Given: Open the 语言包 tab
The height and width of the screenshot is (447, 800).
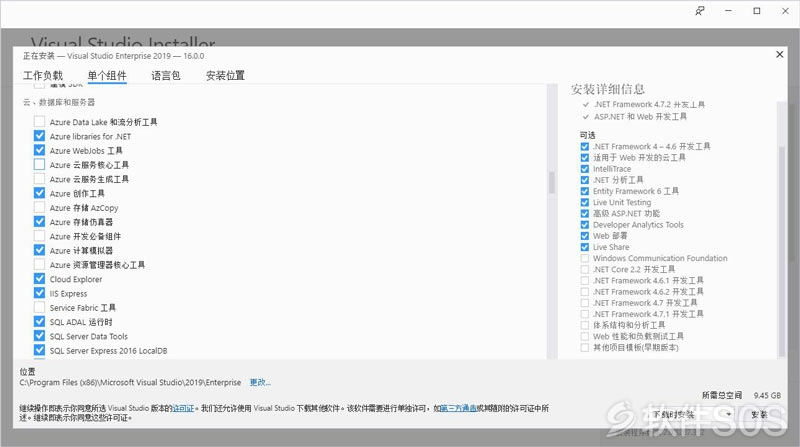Looking at the screenshot, I should 166,76.
